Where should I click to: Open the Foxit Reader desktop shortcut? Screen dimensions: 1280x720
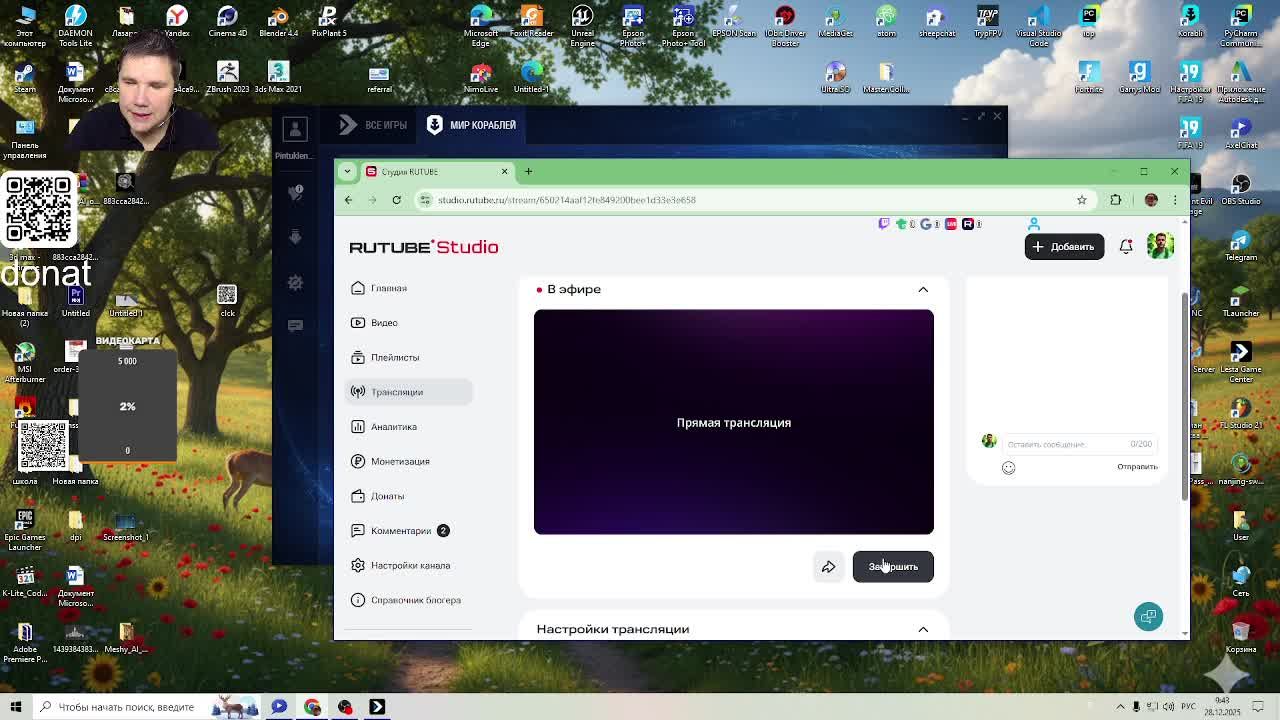(531, 22)
